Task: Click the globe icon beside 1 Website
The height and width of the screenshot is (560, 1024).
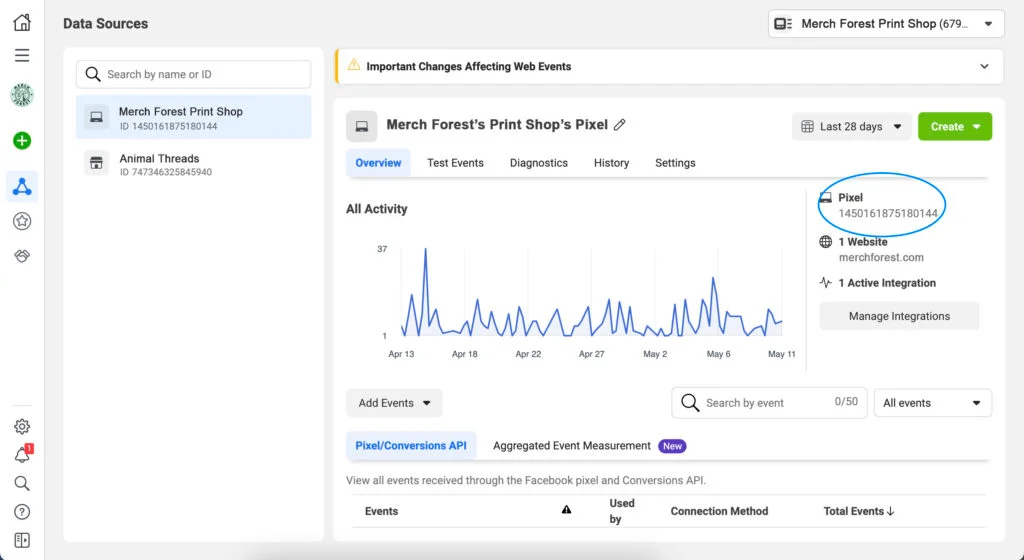Action: point(825,241)
